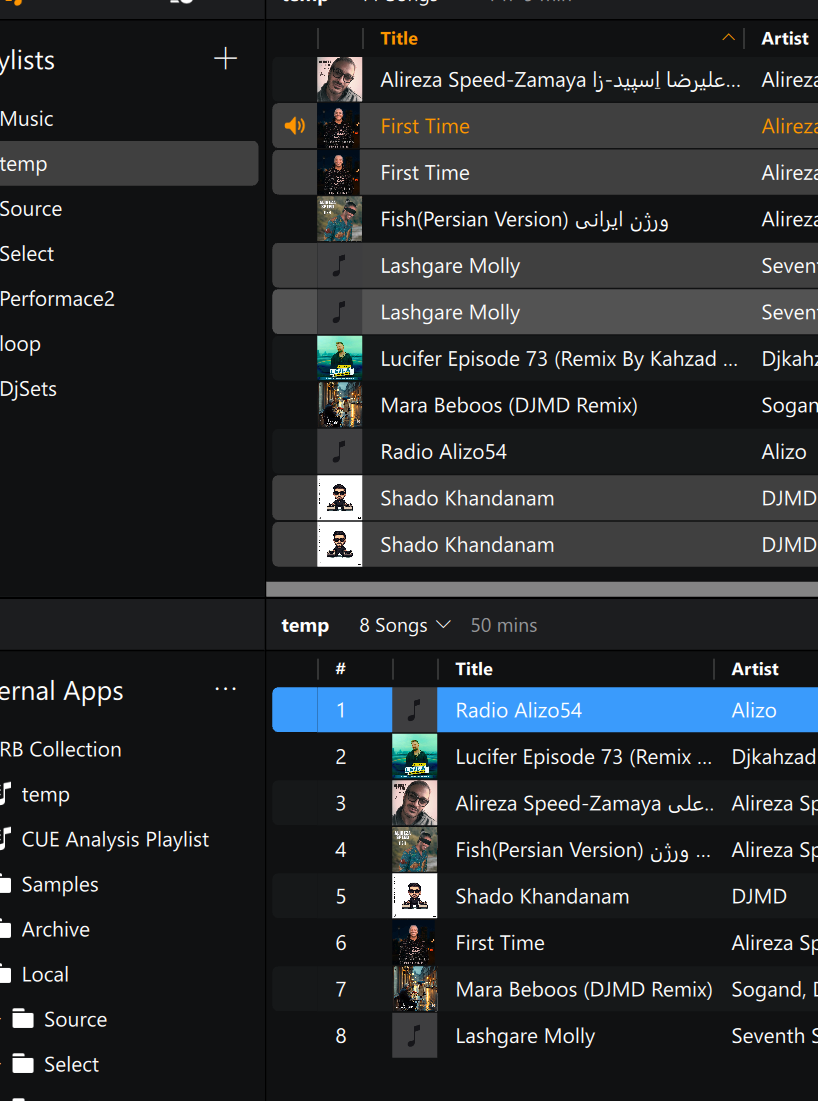The image size is (818, 1101).
Task: Click the music note icon on track 8 Lashgare Molly
Action: pyautogui.click(x=414, y=1036)
